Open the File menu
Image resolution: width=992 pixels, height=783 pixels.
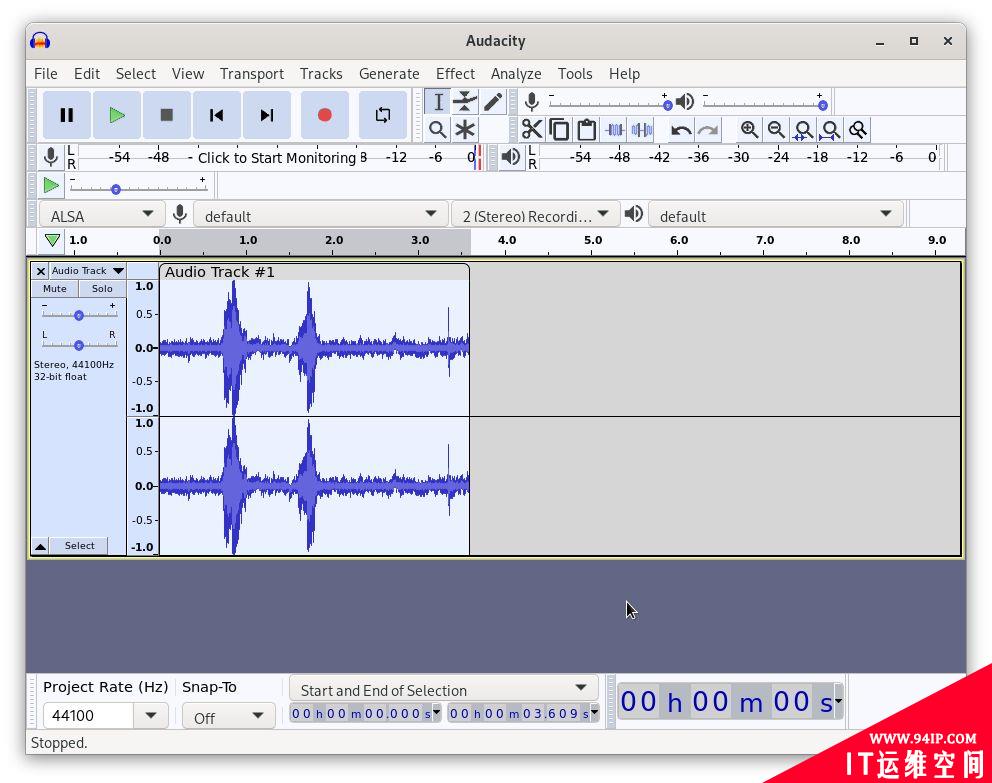[46, 73]
